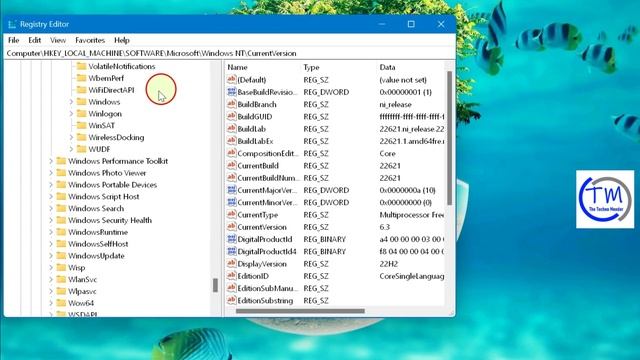640x360 pixels.
Task: Maximize the Registry Editor window
Action: point(411,24)
